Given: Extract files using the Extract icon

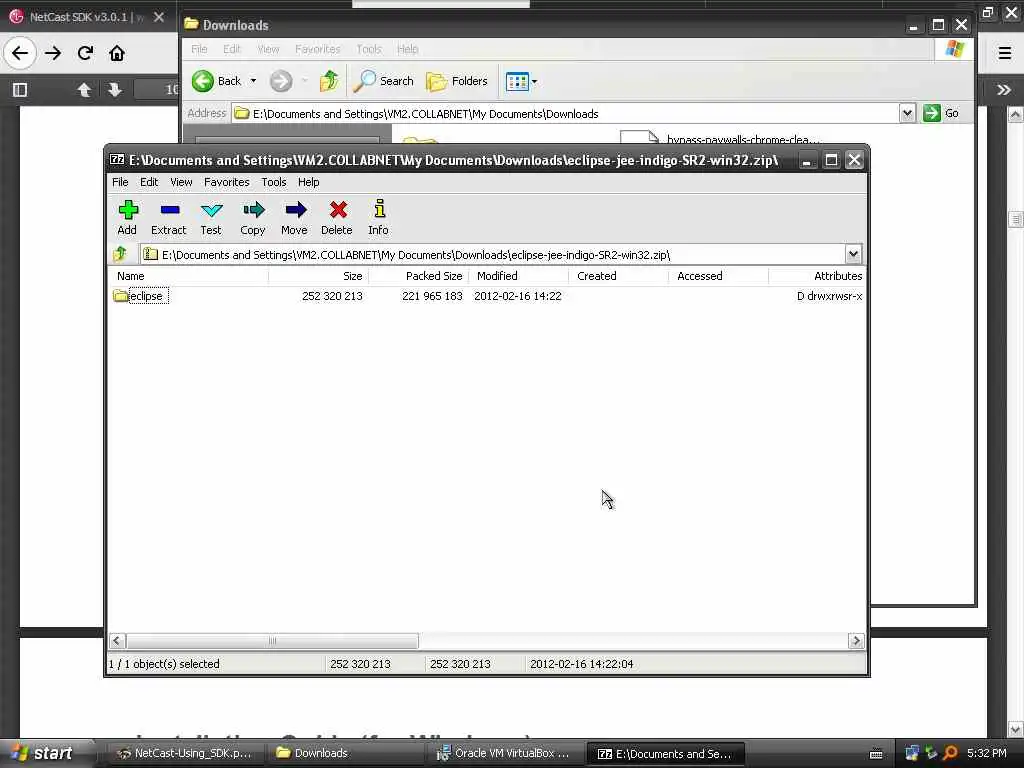Looking at the screenshot, I should 168,217.
